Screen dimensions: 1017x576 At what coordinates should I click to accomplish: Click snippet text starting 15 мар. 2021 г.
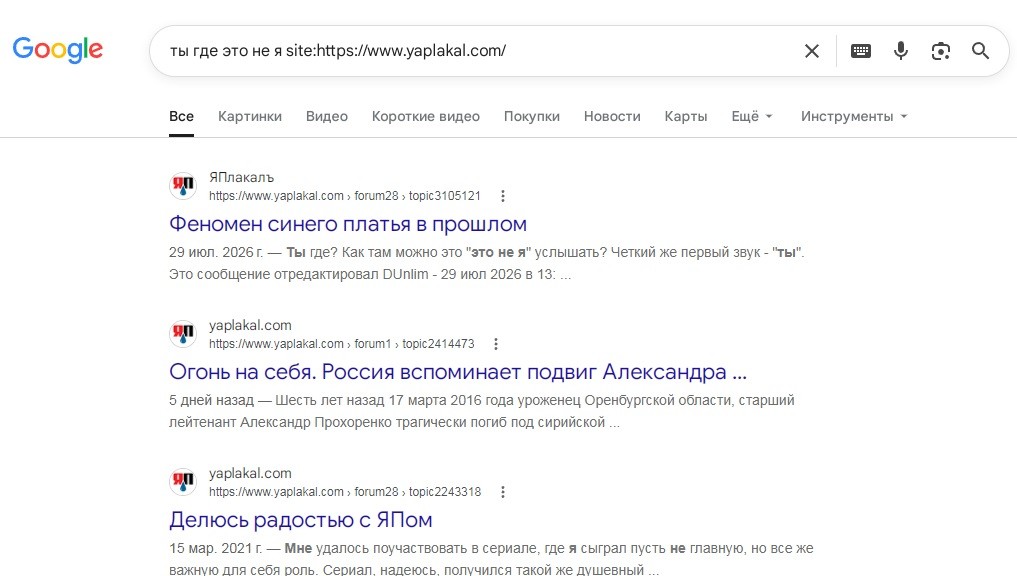[x=491, y=558]
